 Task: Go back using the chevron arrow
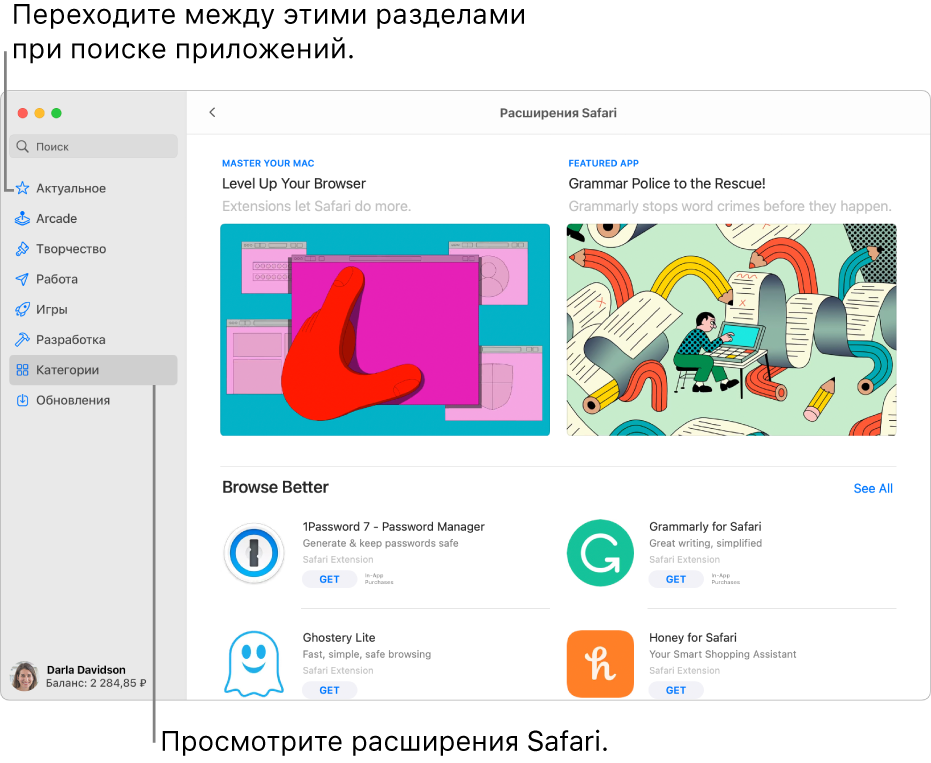[x=213, y=112]
